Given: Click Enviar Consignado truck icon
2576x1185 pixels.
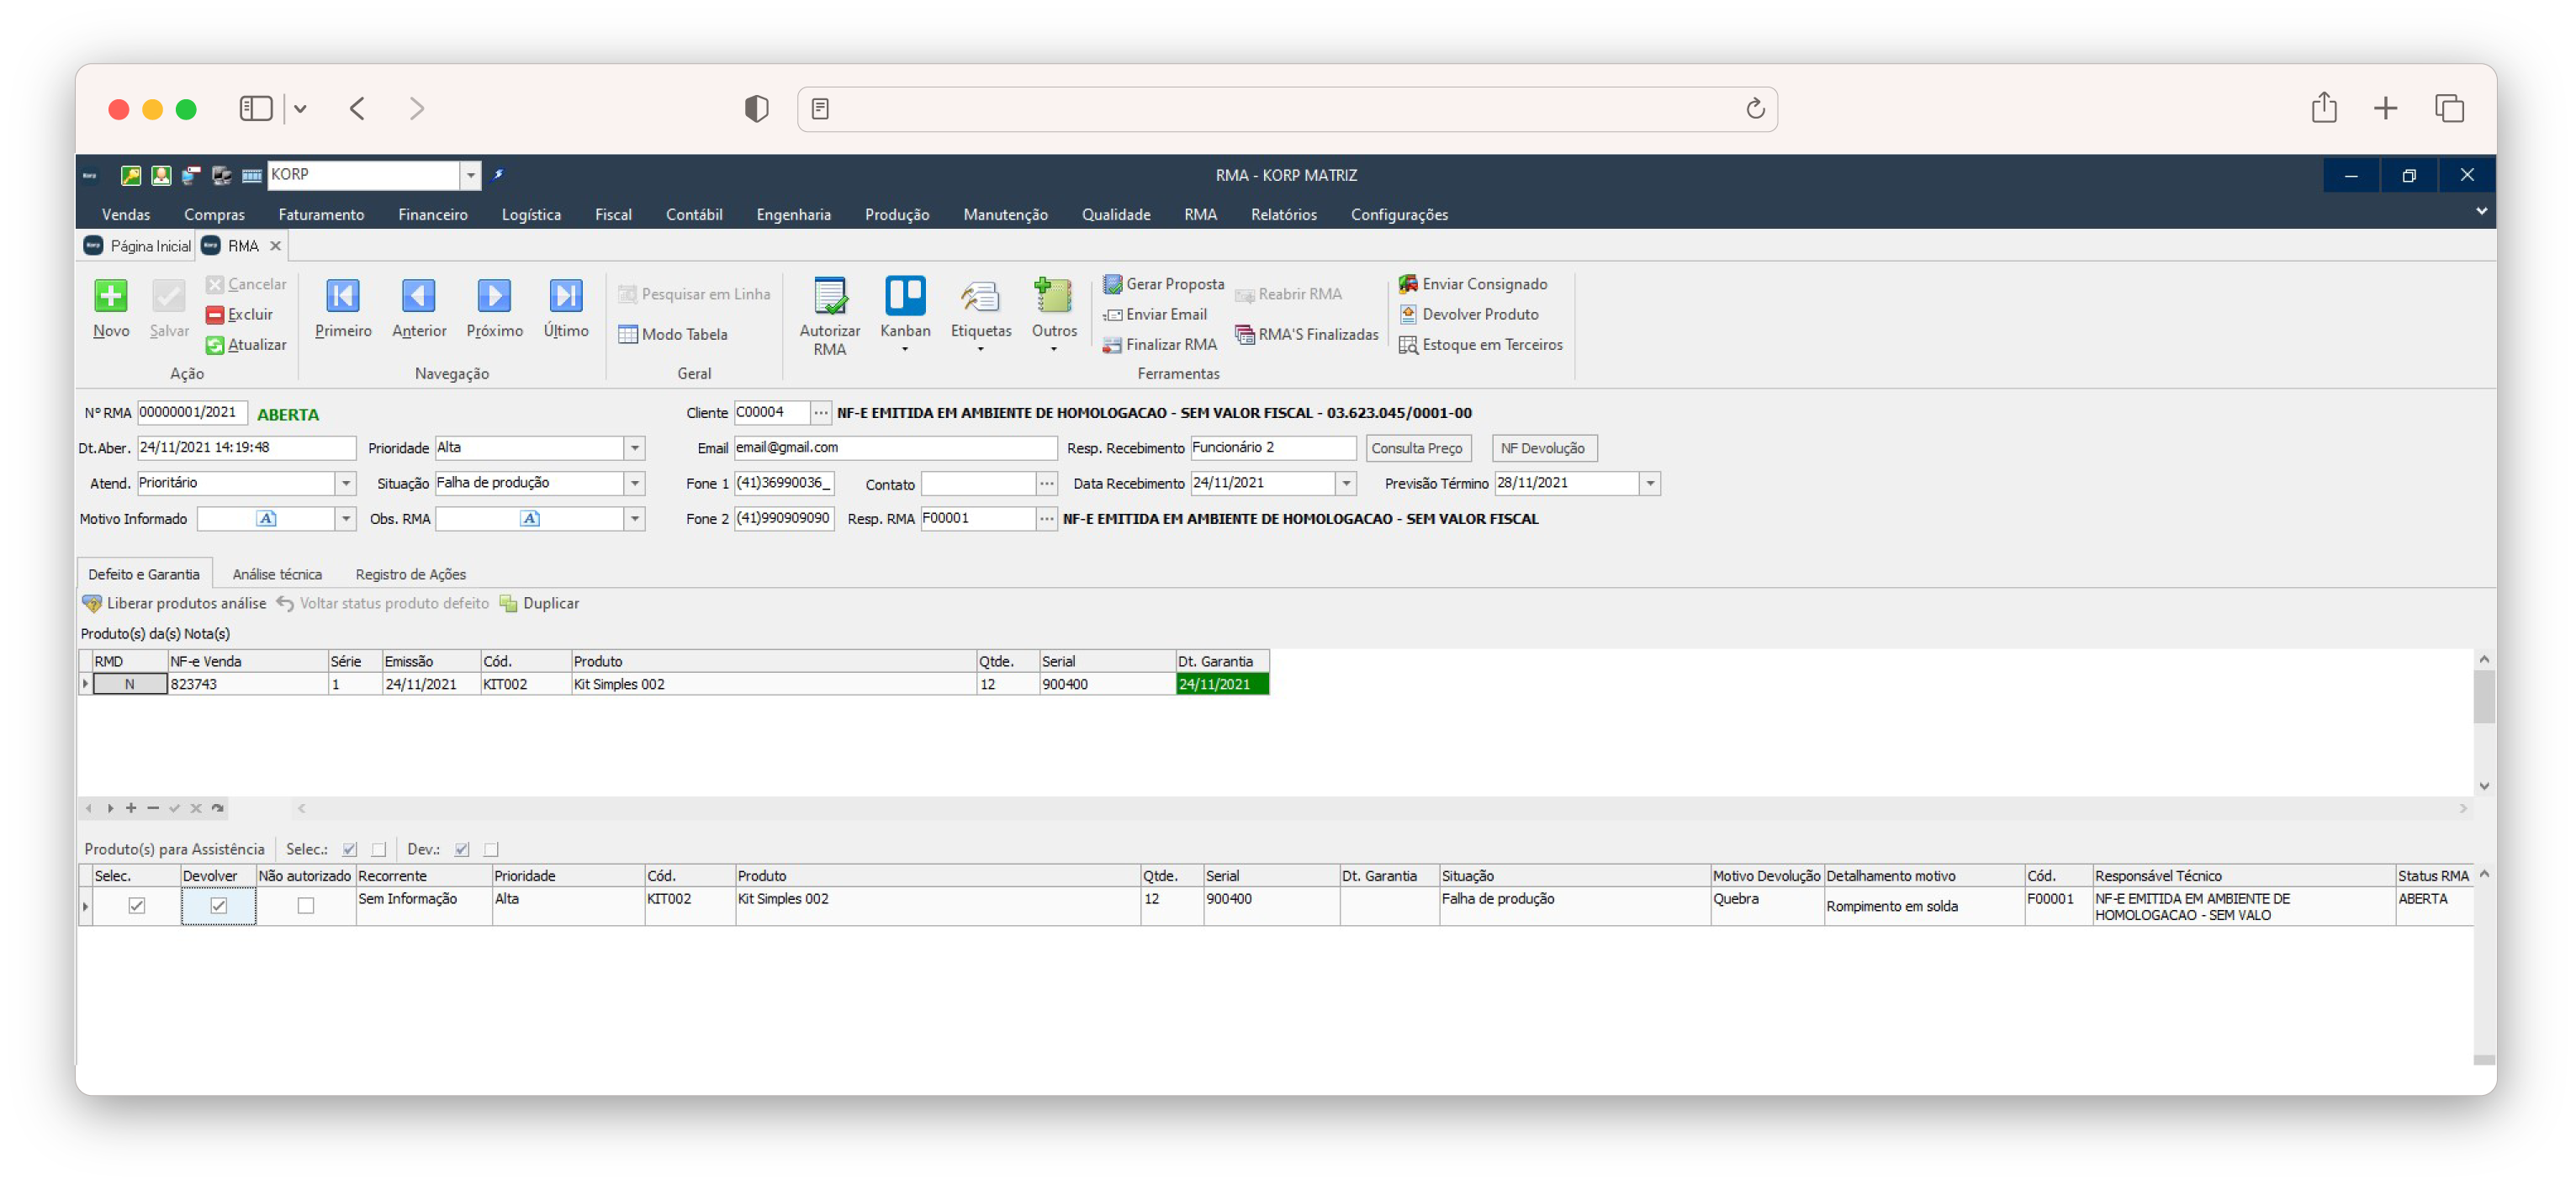Looking at the screenshot, I should tap(1408, 284).
